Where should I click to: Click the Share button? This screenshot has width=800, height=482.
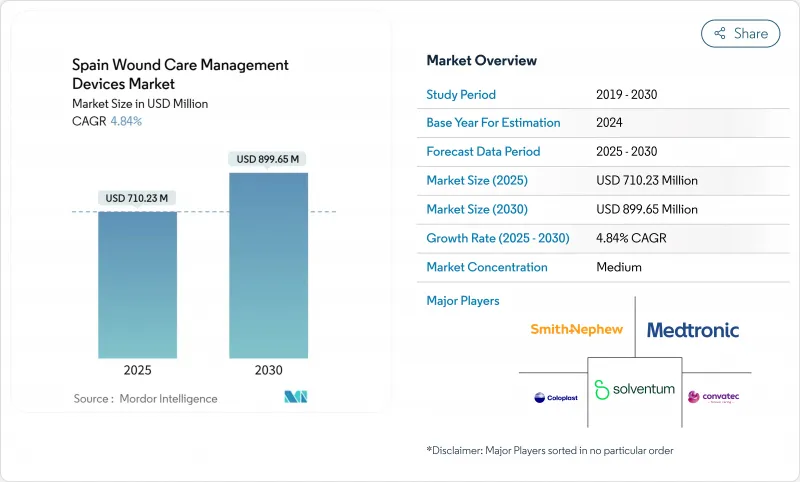point(741,33)
